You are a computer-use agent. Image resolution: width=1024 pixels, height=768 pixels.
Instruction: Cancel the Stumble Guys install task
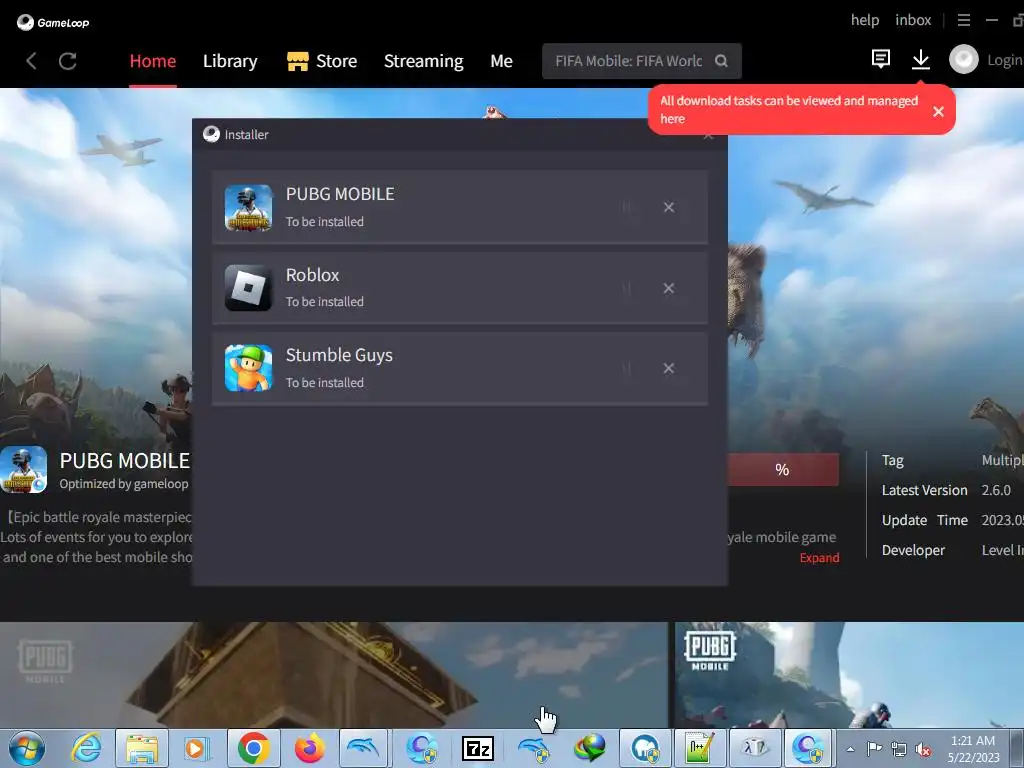pos(669,368)
